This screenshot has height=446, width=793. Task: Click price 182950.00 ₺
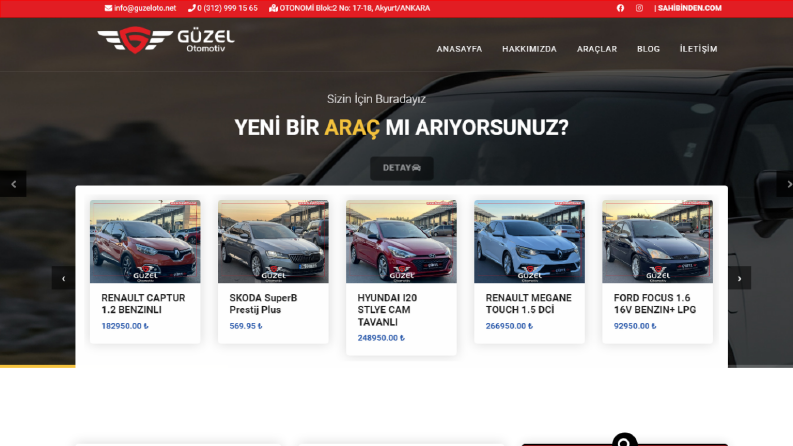click(x=125, y=326)
